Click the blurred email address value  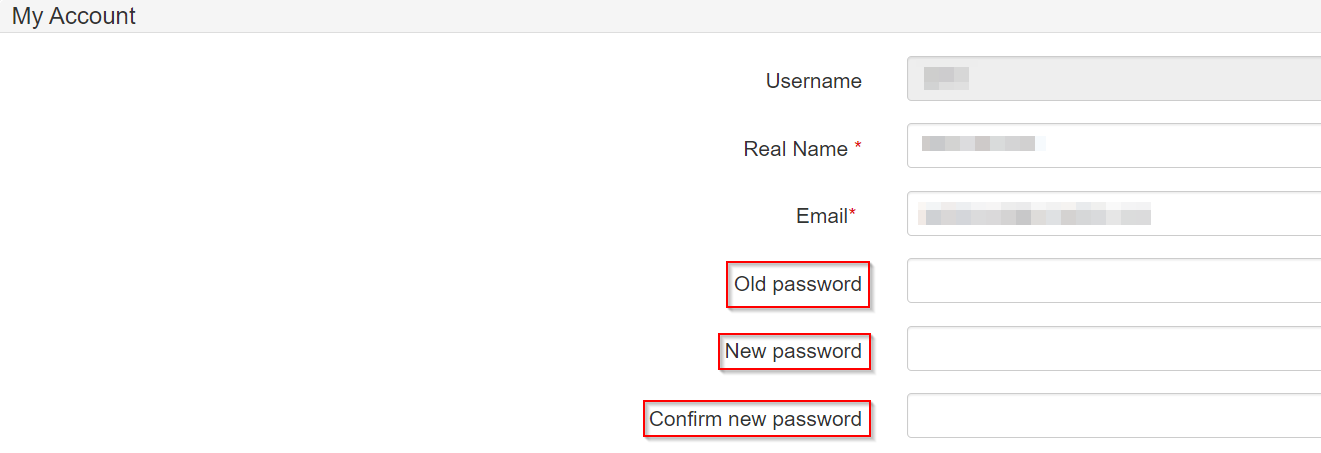click(x=1035, y=214)
